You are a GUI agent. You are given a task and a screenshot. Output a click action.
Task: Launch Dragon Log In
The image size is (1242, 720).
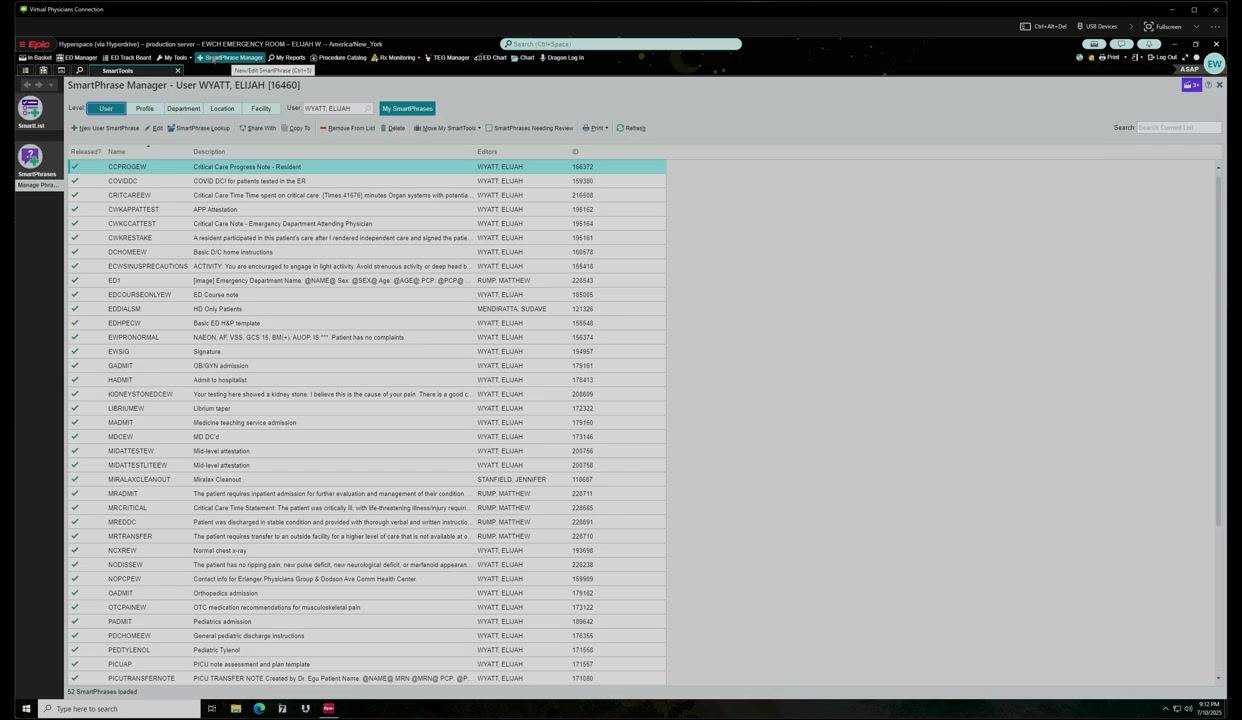[x=562, y=58]
